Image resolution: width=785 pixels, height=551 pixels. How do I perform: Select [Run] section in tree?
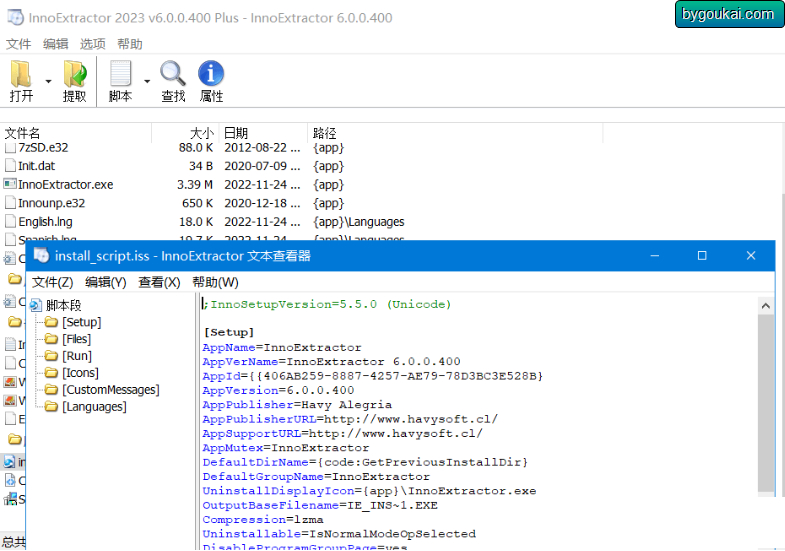(77, 356)
